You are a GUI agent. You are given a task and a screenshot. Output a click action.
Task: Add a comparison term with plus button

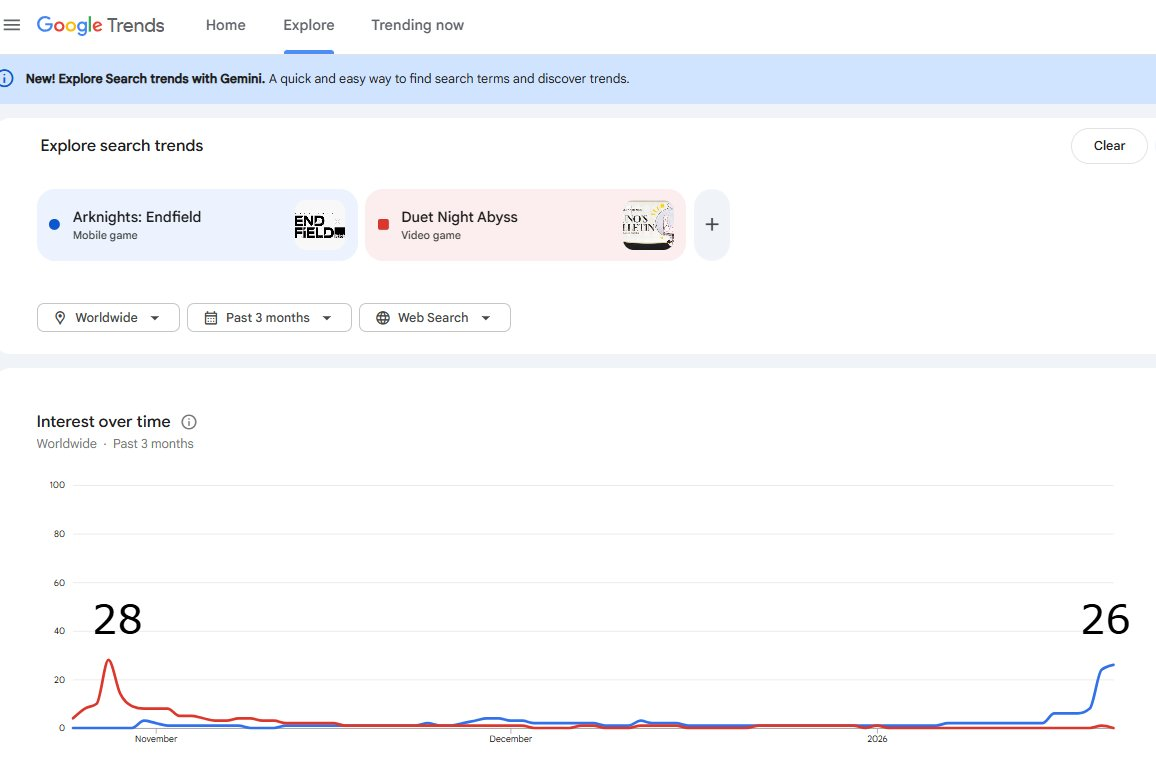pos(711,225)
